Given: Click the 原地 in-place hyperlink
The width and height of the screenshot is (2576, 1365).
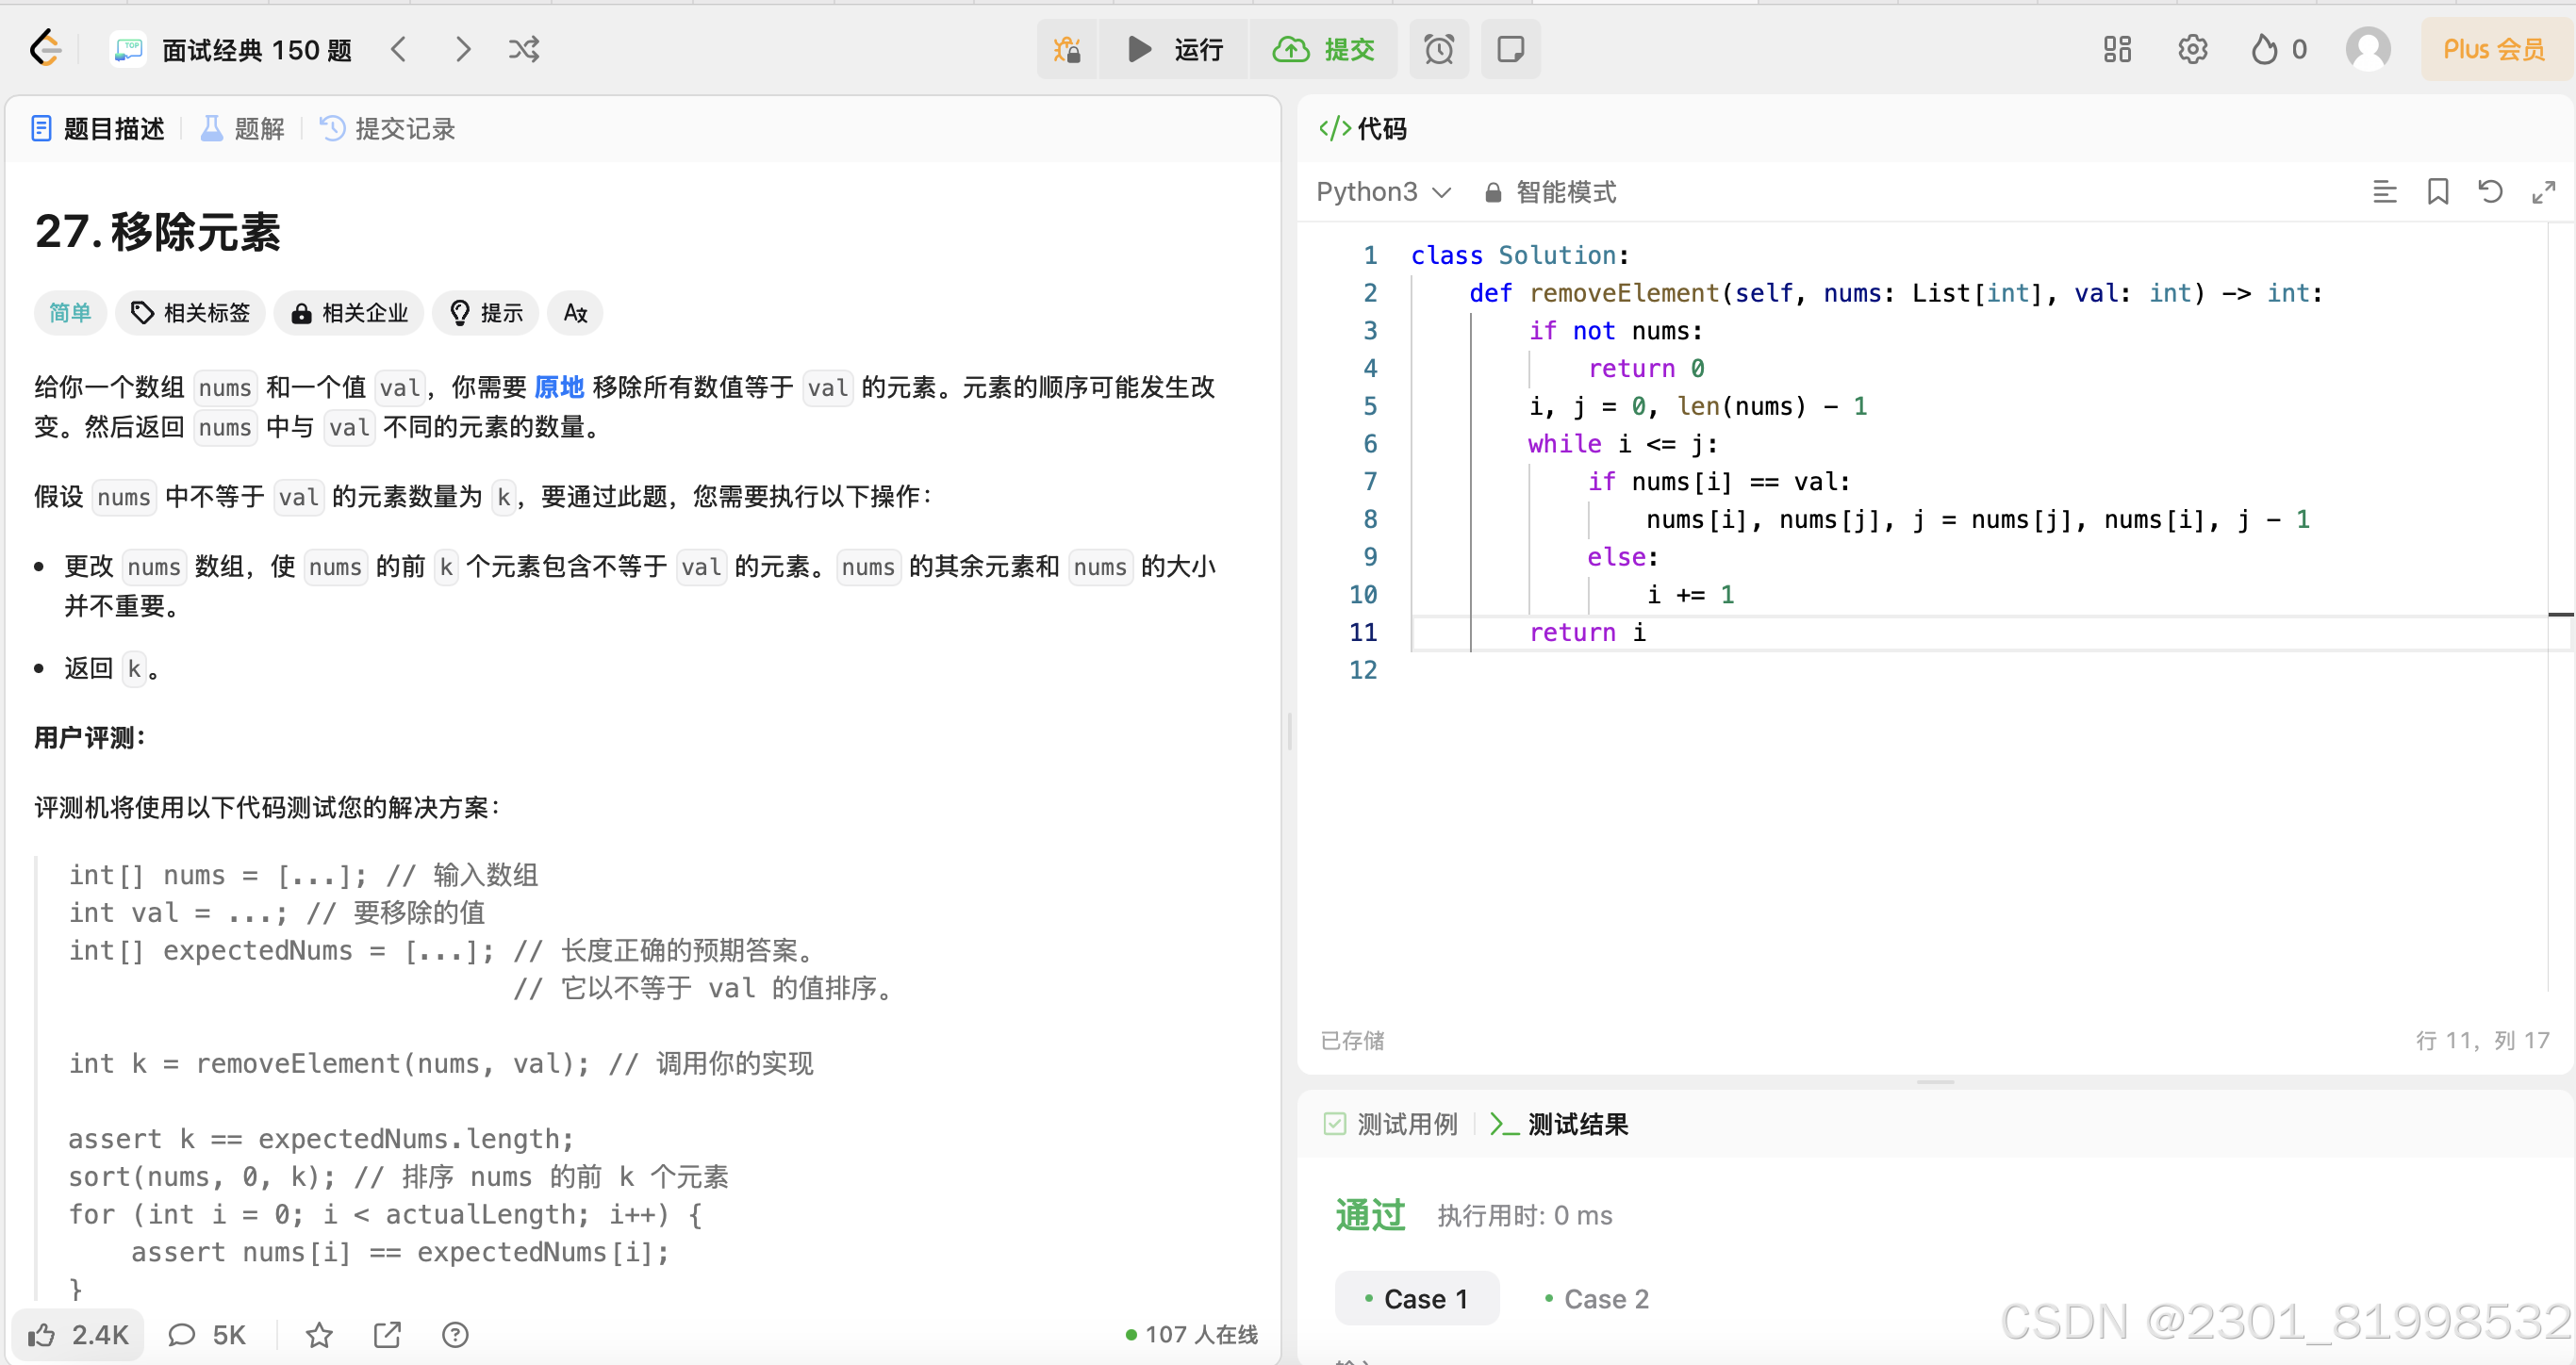Looking at the screenshot, I should pos(559,387).
